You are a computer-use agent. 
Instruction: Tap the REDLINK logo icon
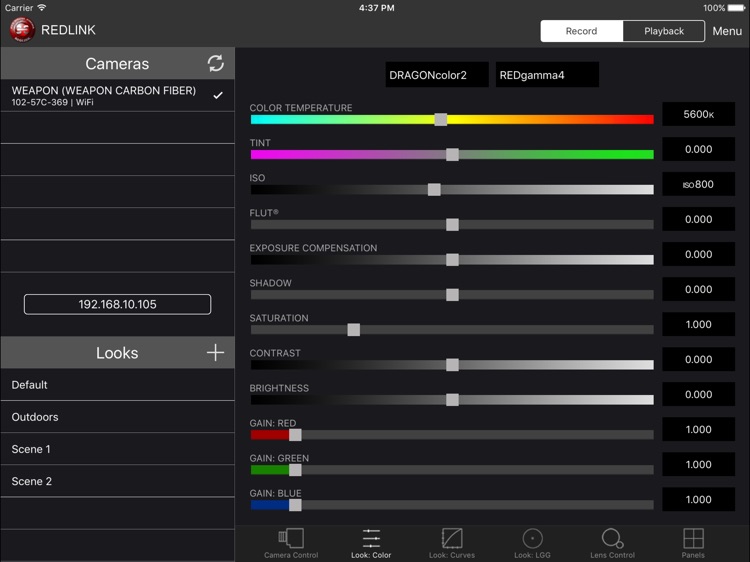(22, 30)
